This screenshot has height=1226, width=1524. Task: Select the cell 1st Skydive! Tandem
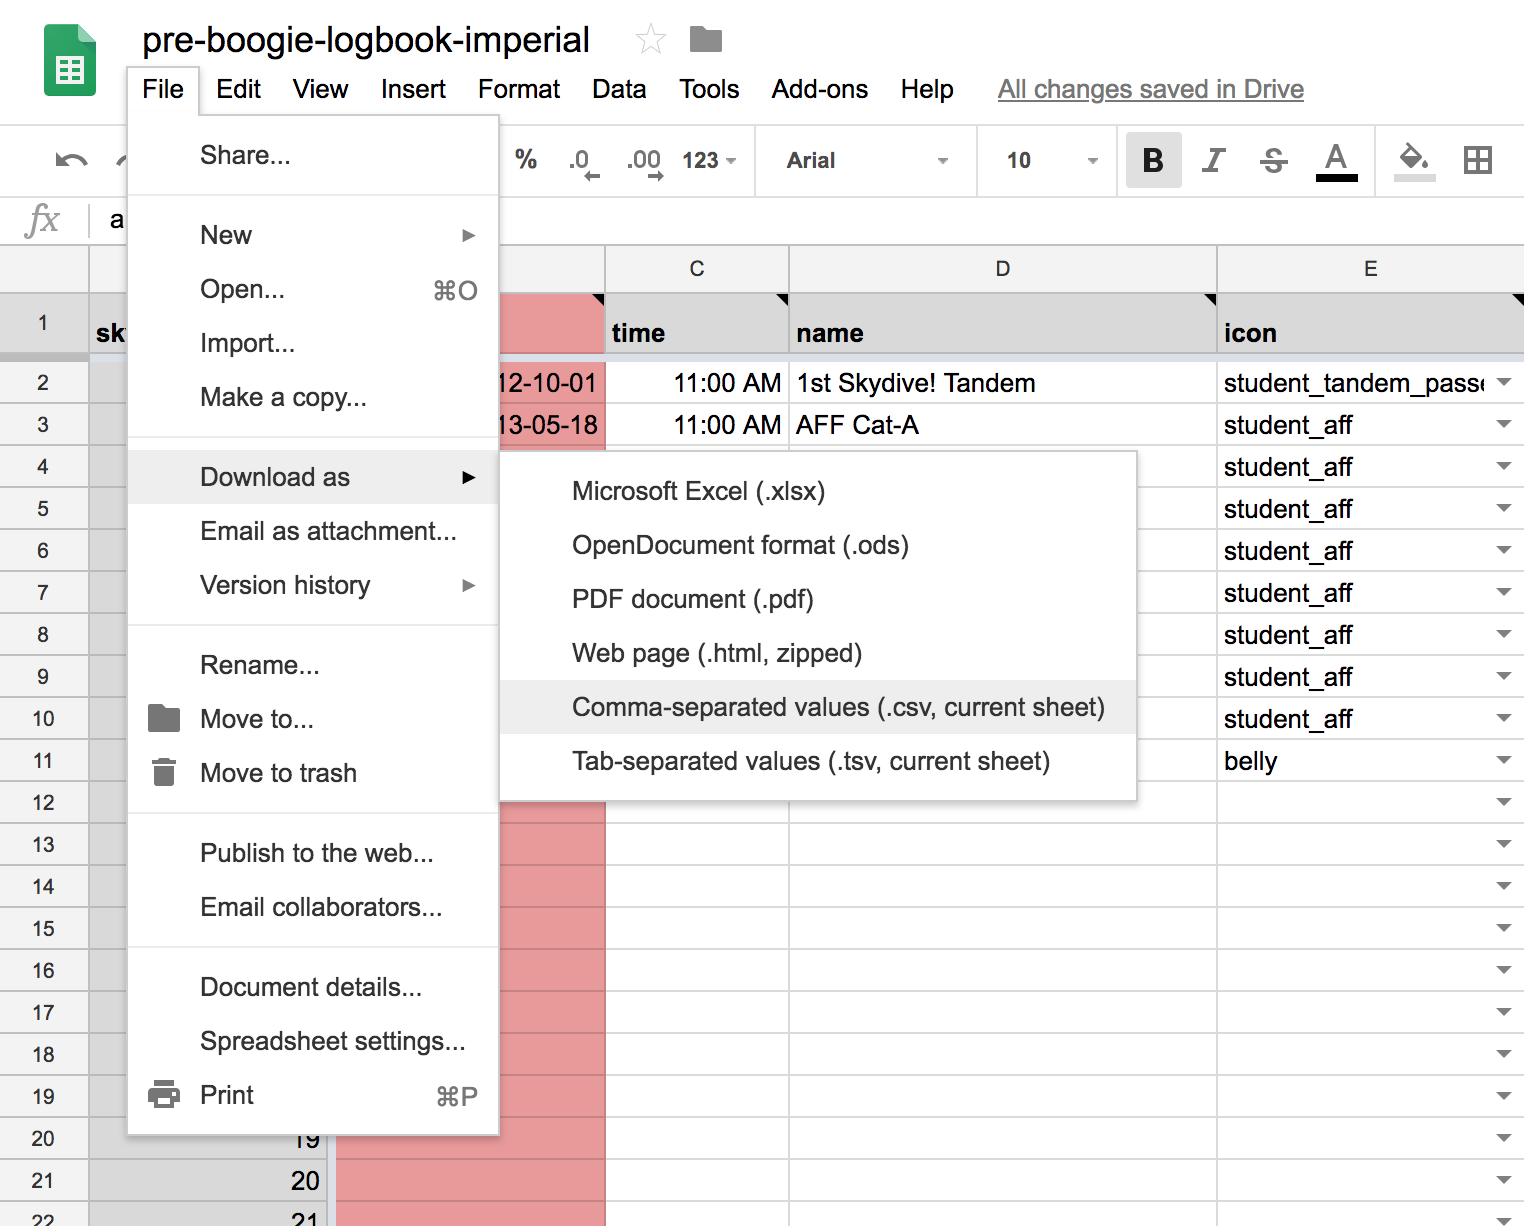[1003, 383]
